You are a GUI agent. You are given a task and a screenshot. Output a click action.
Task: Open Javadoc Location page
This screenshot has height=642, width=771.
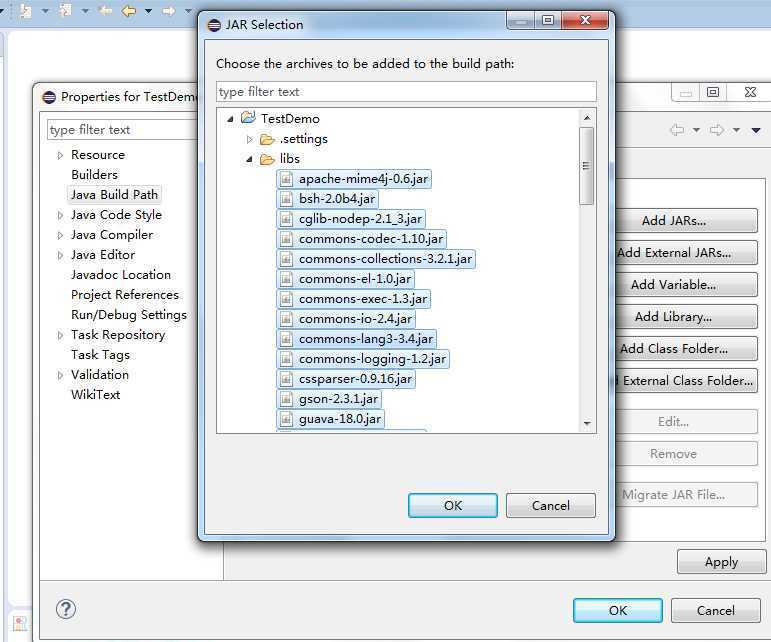tap(121, 275)
